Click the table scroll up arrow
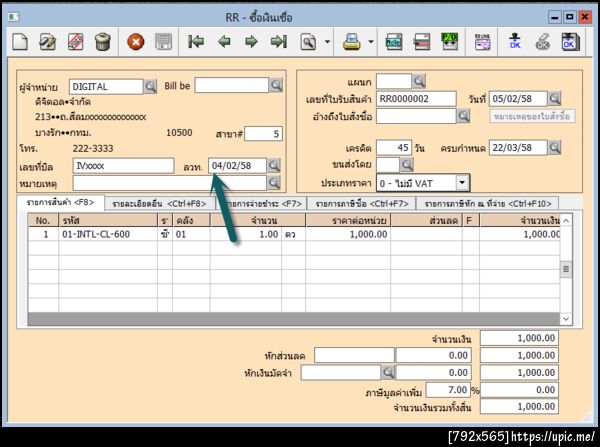This screenshot has height=447, width=600. point(566,220)
